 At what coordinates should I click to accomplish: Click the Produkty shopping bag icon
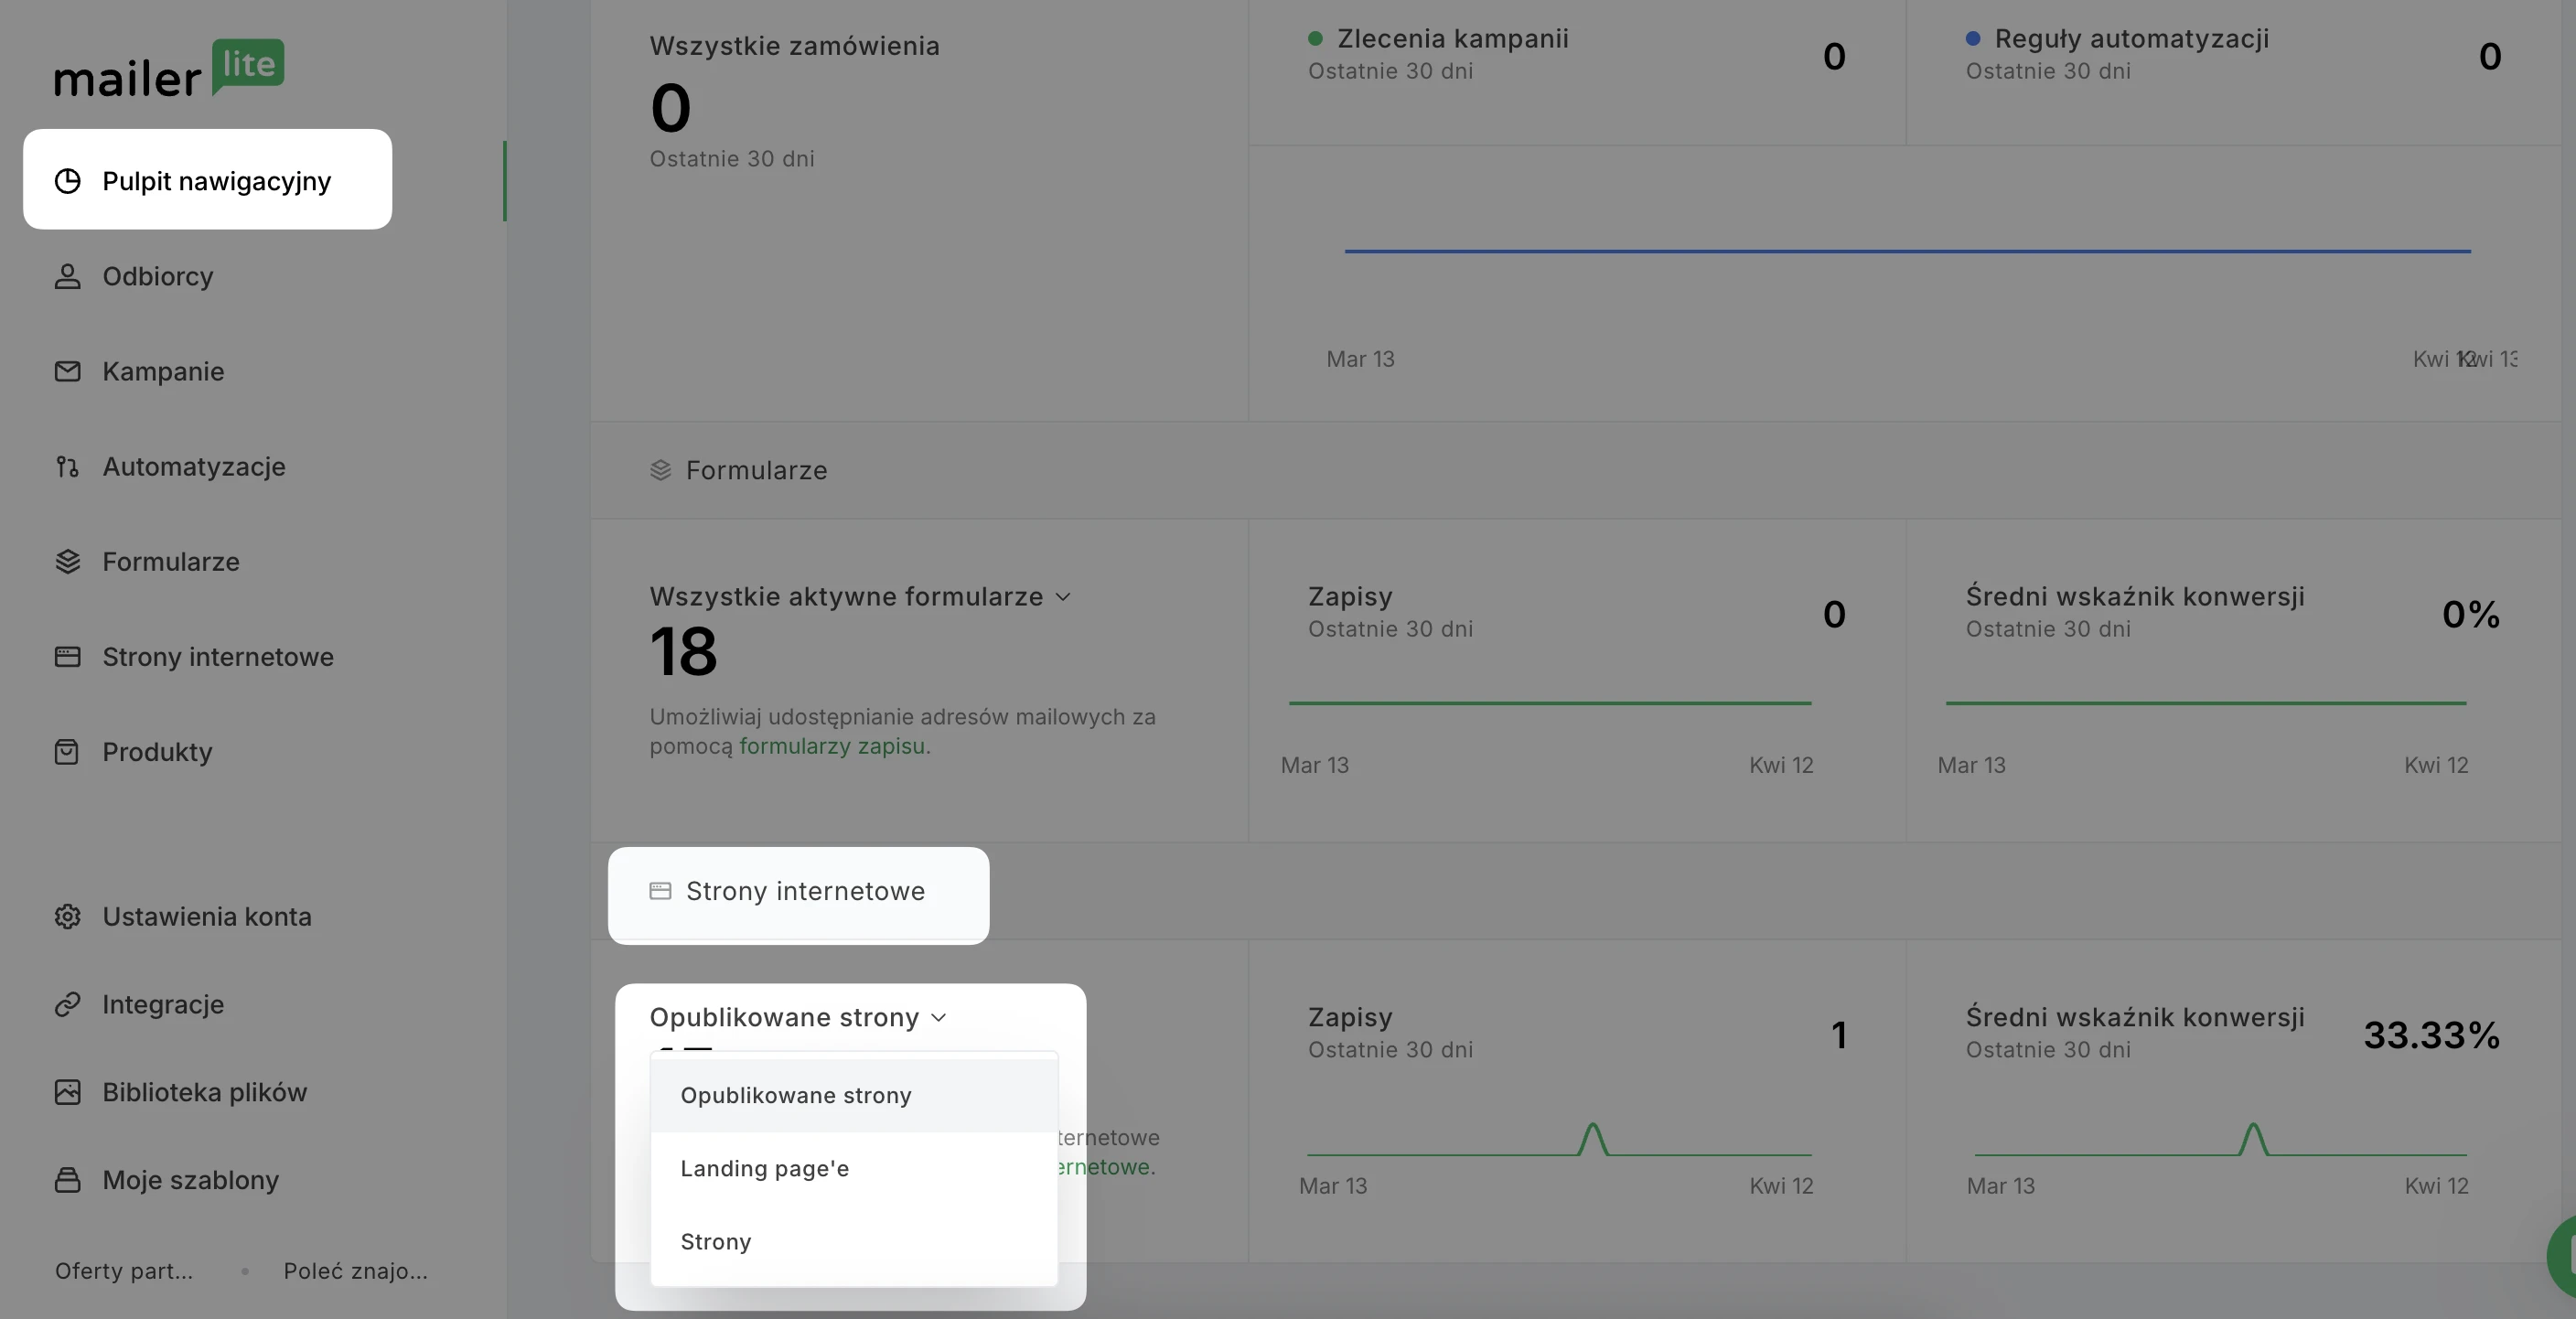[x=67, y=752]
